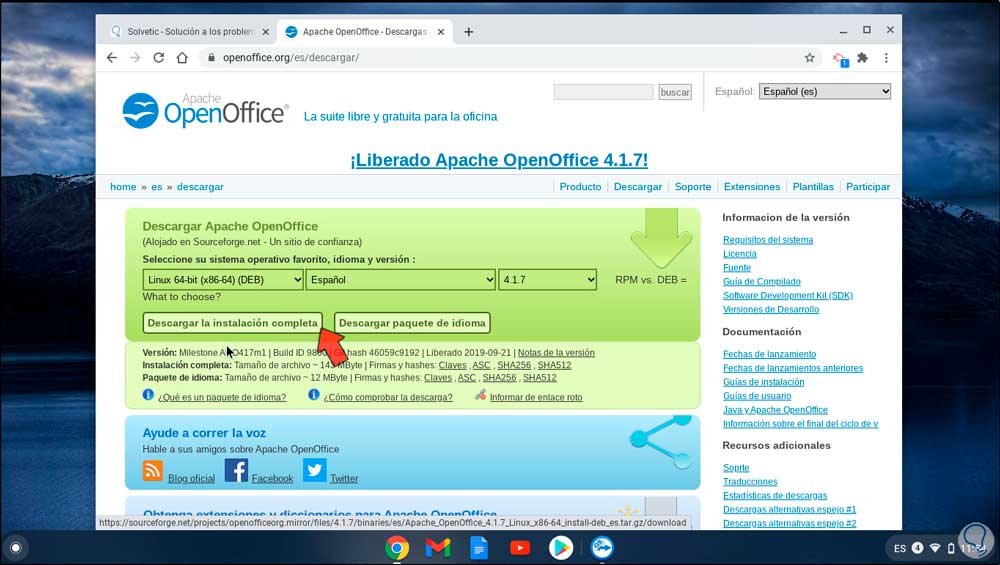Screen dimensions: 1000x565
Task: Click Notas de la versión link
Action: point(556,353)
